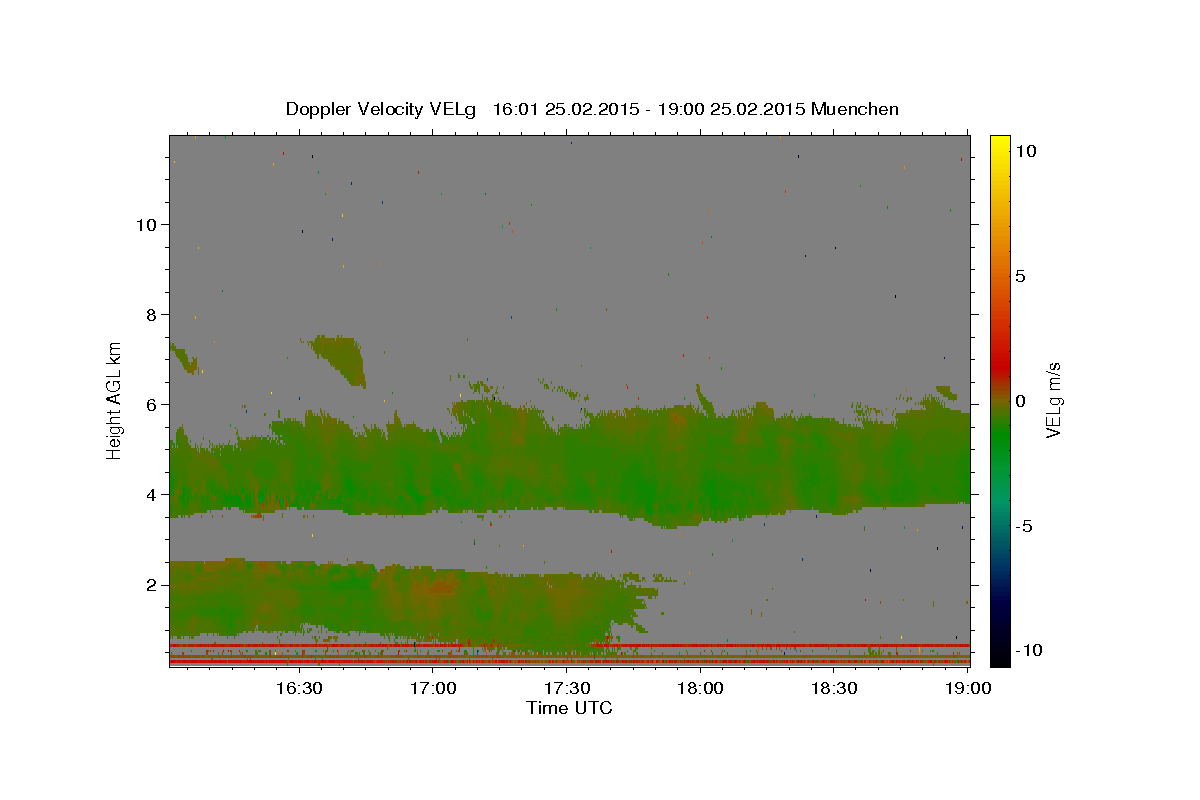The height and width of the screenshot is (800, 1200).
Task: Click the 17:30 time tick label
Action: tap(566, 688)
